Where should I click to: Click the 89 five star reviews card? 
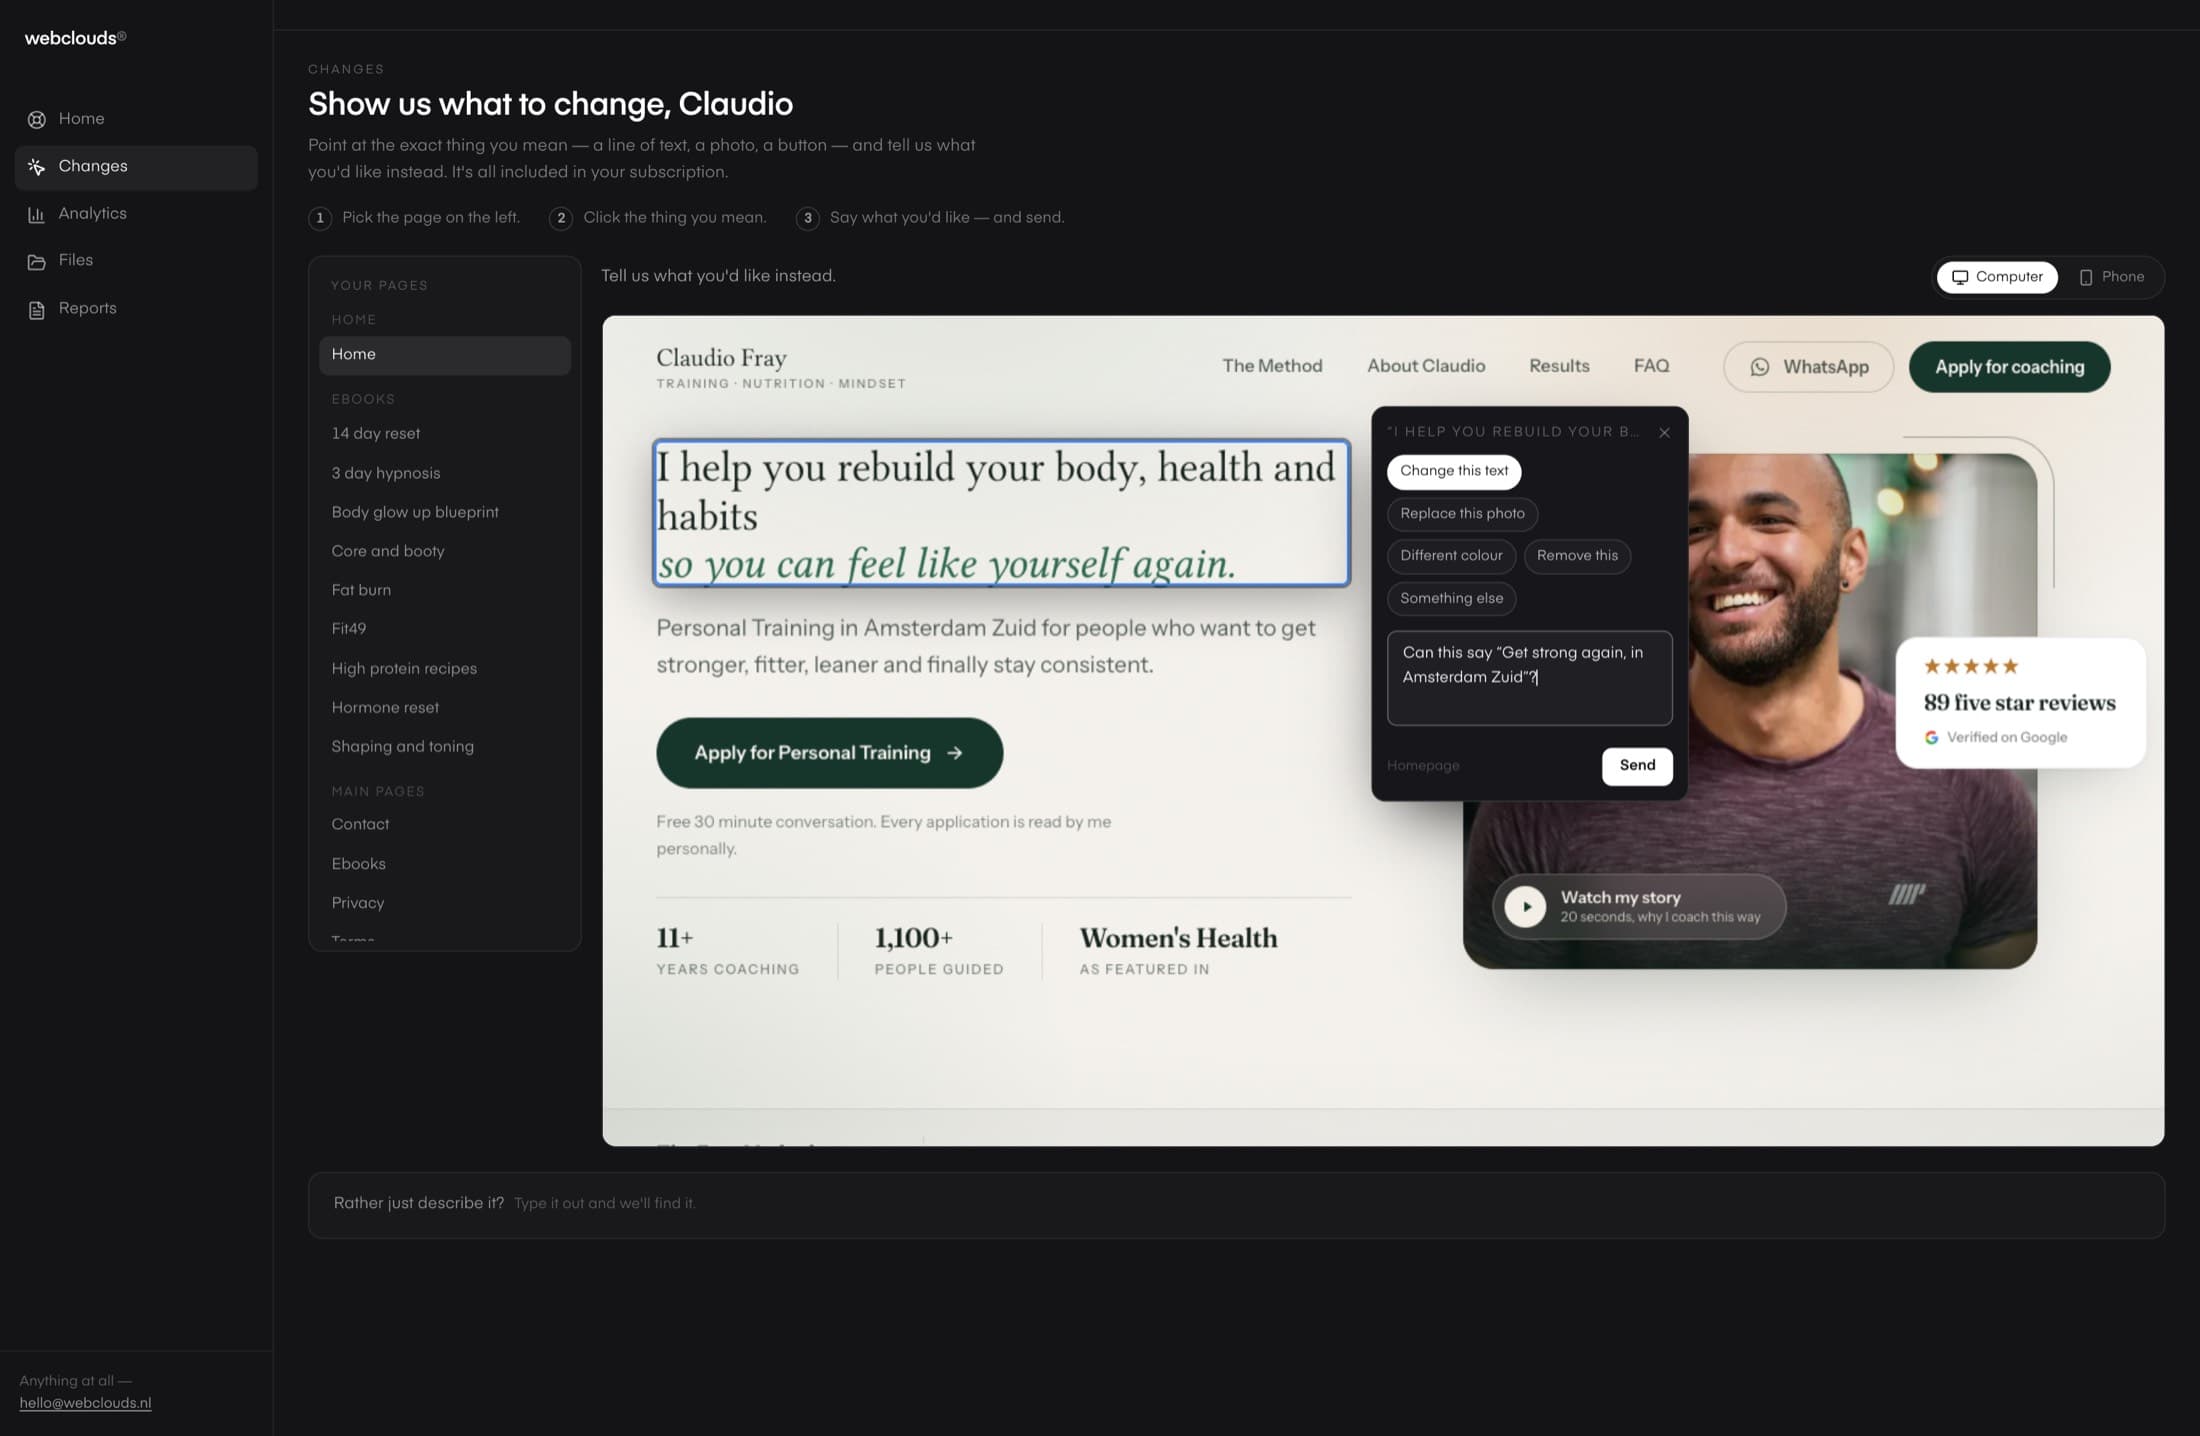[x=2020, y=703]
